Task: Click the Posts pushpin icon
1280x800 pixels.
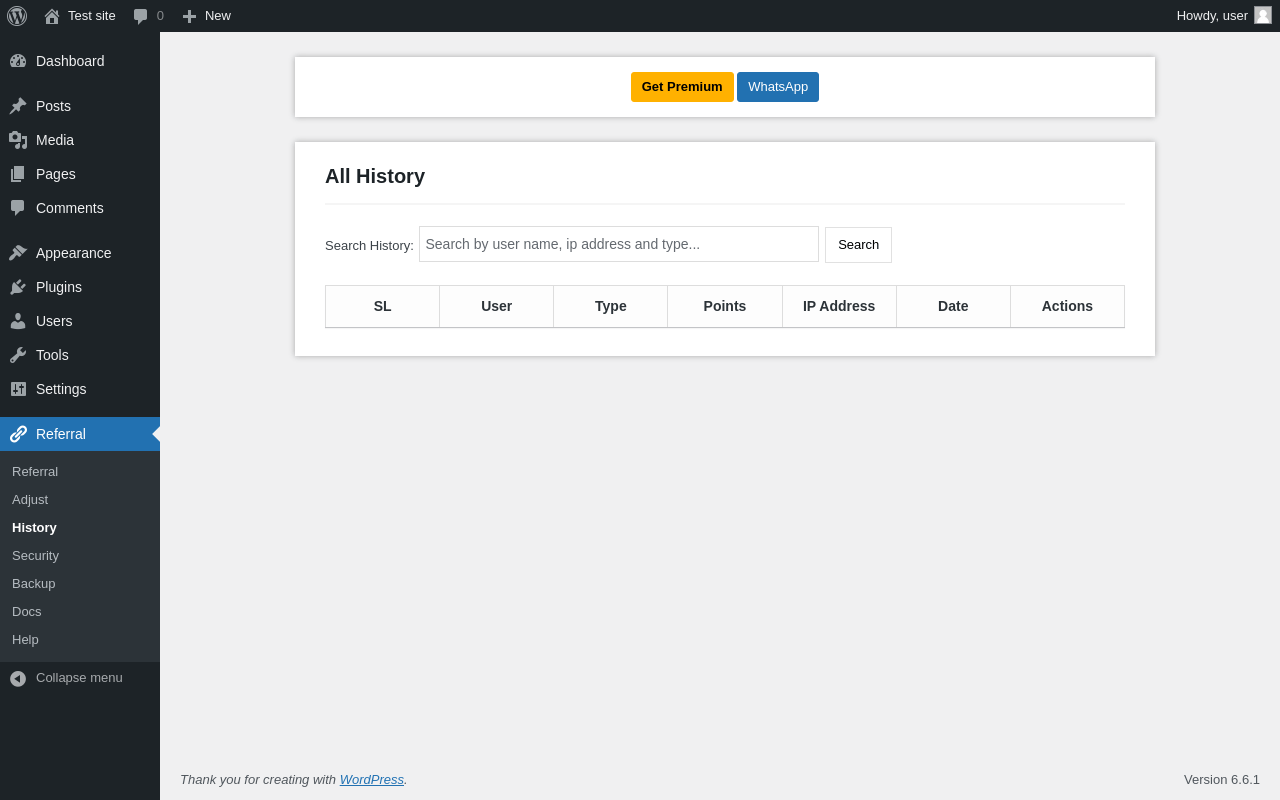Action: [x=18, y=106]
